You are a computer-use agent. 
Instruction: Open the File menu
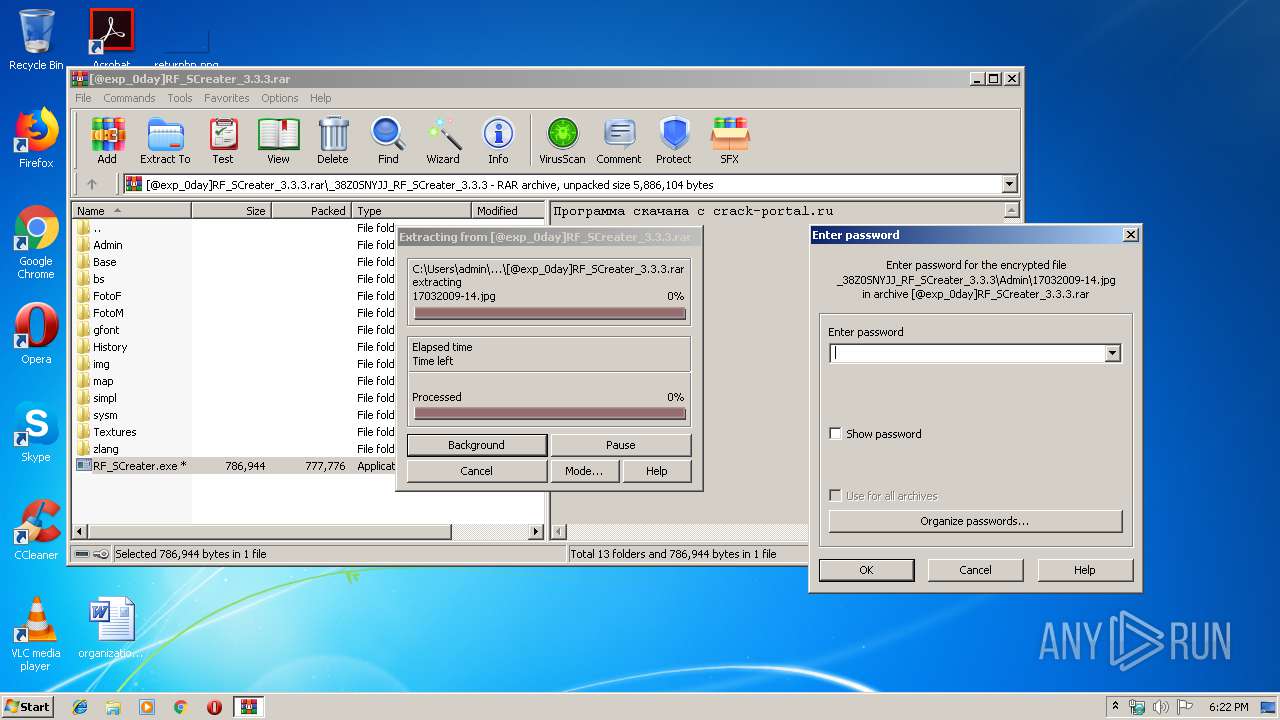83,98
